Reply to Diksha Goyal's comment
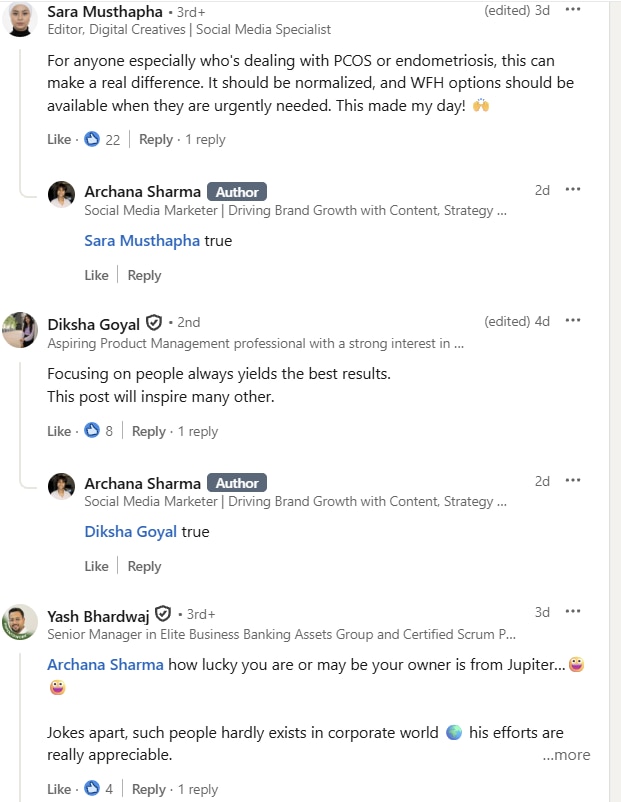This screenshot has width=621, height=802. click(148, 431)
